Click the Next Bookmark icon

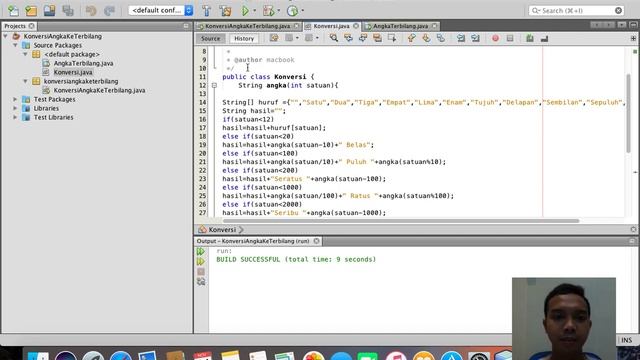[x=426, y=38]
